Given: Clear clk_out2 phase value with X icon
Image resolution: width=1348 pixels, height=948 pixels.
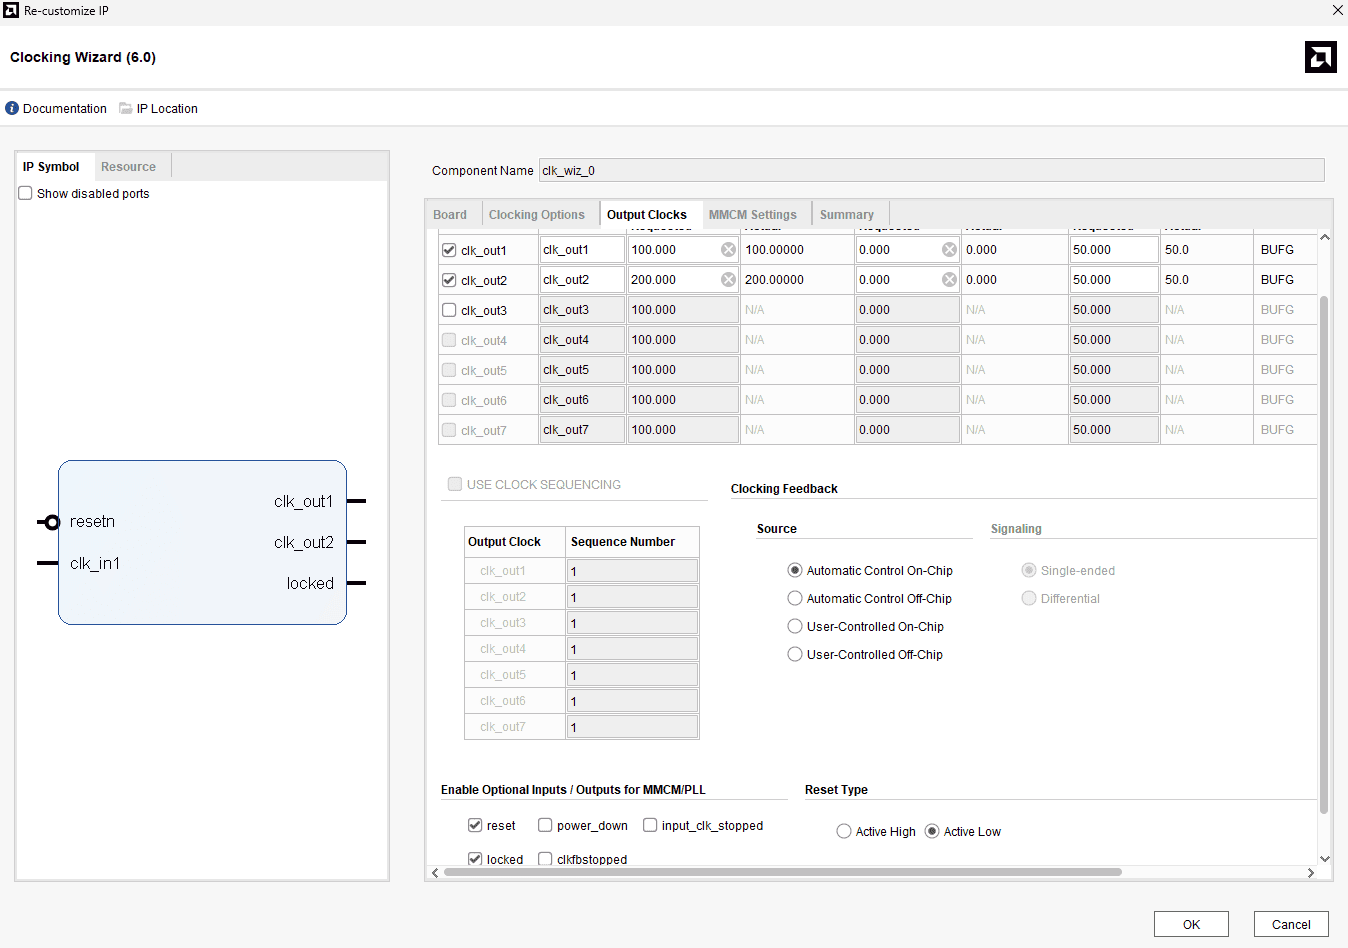Looking at the screenshot, I should point(949,280).
